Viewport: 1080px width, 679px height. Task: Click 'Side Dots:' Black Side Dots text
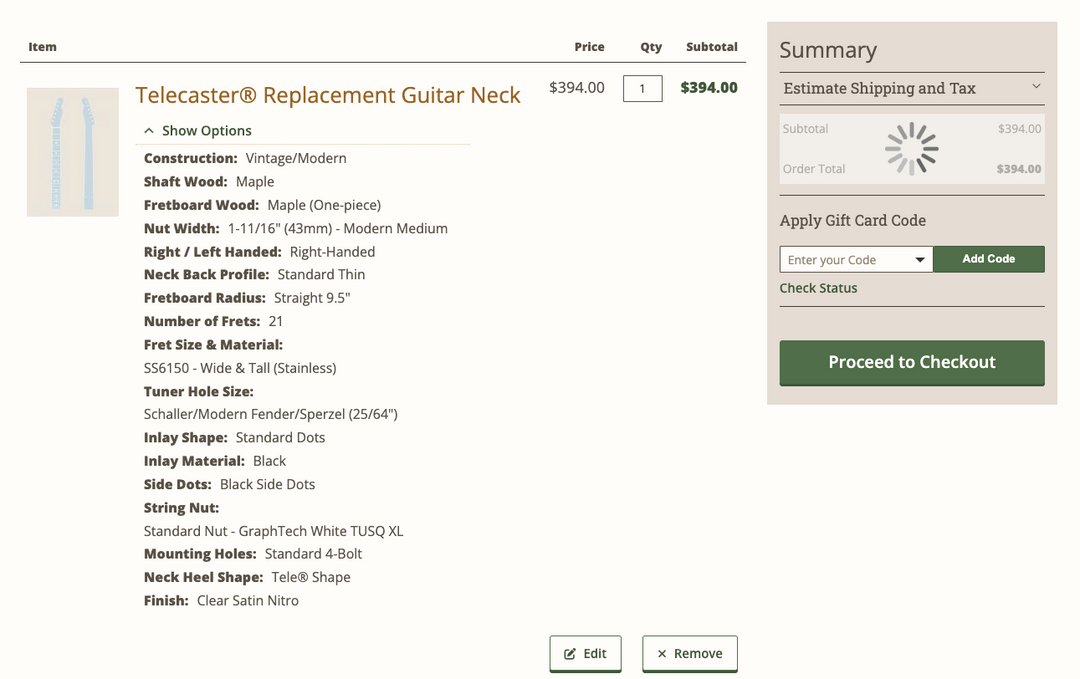267,485
